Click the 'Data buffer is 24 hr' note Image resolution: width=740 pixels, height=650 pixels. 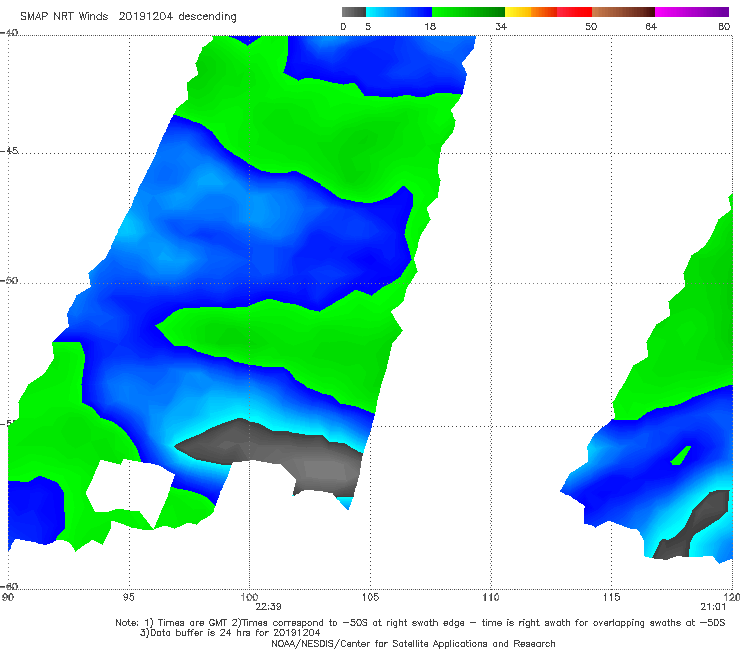point(230,633)
